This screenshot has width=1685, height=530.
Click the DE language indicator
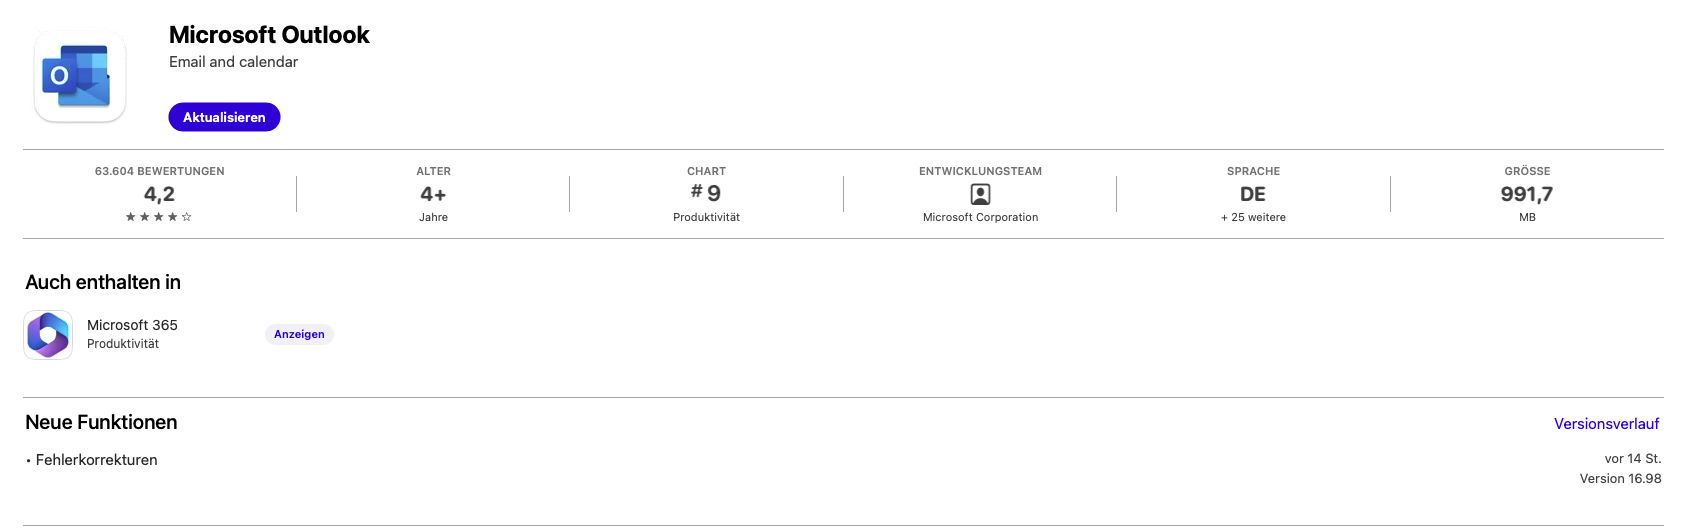click(x=1253, y=194)
